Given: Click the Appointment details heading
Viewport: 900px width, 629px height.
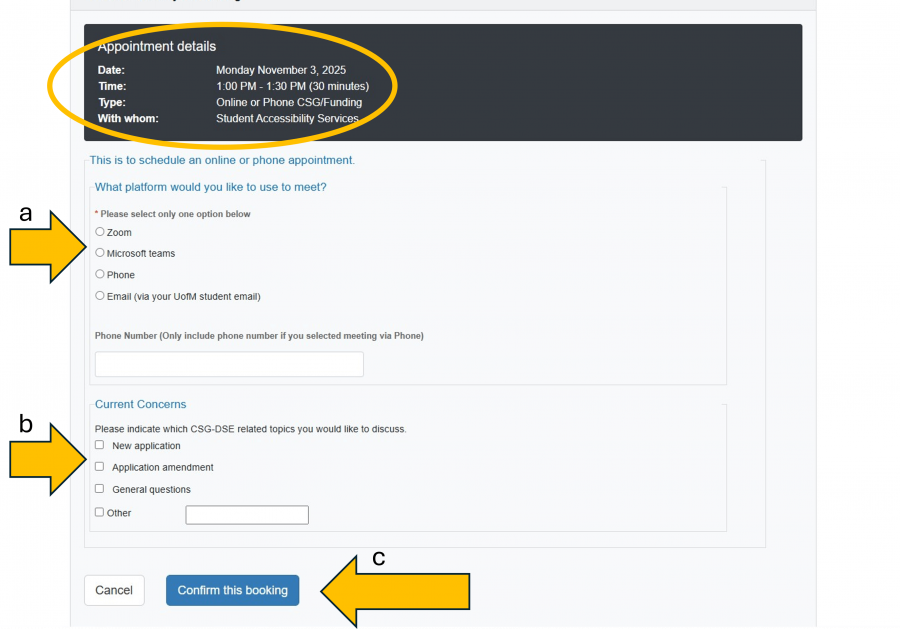Looking at the screenshot, I should tap(157, 46).
